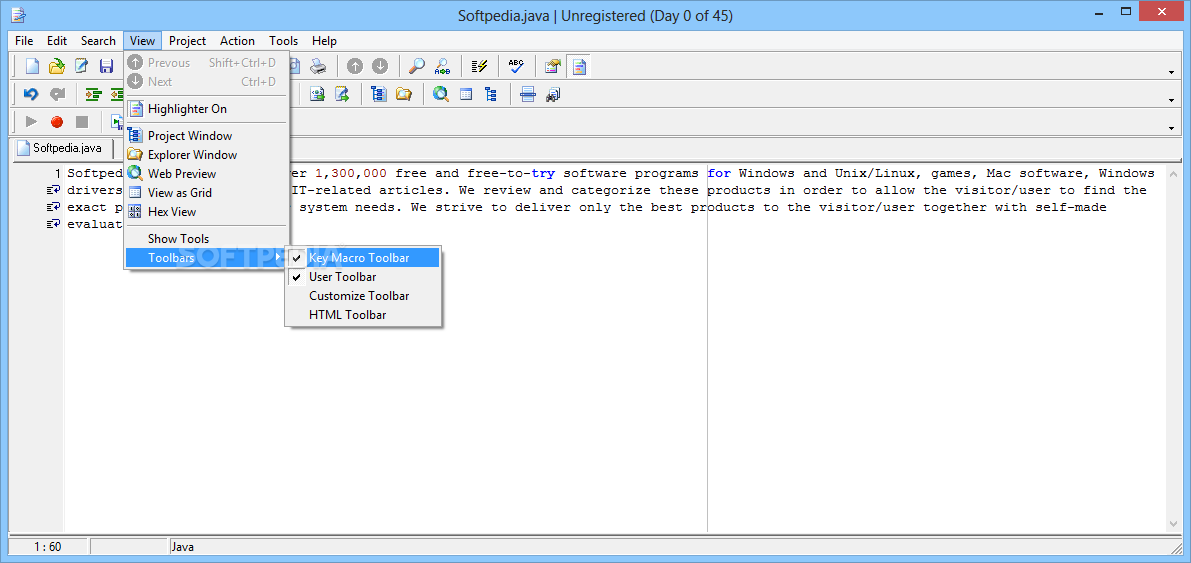Viewport: 1191px width, 563px height.
Task: Create a new file with toolbar icon
Action: coord(32,66)
